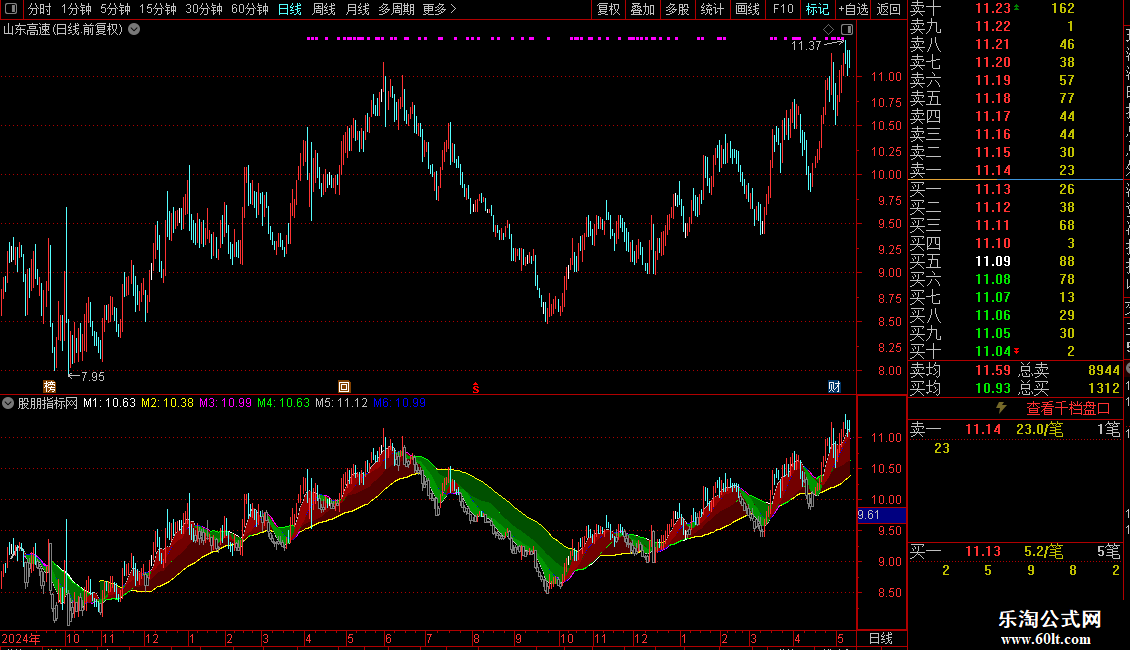Select the 买十 11.04 order row
This screenshot has width=1130, height=650.
pos(1015,352)
